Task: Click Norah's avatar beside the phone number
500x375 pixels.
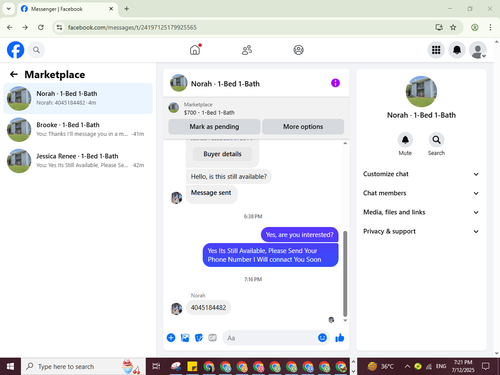Action: pyautogui.click(x=176, y=309)
